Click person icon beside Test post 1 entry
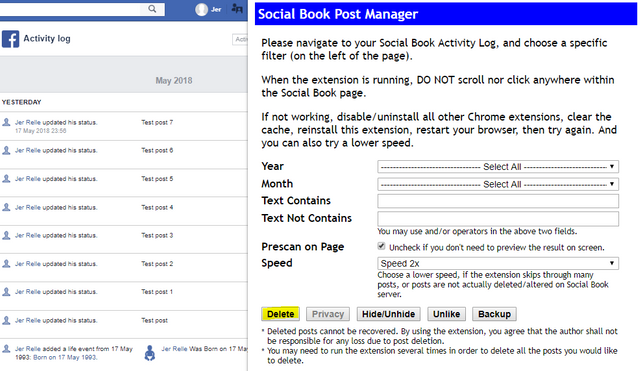The image size is (640, 371). coord(6,292)
